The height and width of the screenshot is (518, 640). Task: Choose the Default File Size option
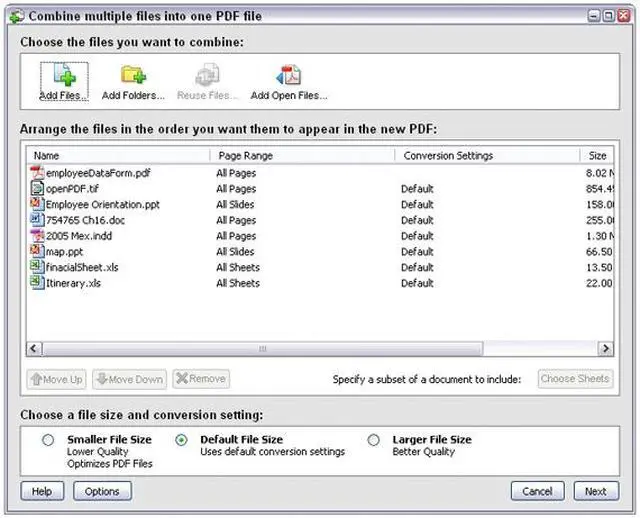point(181,440)
